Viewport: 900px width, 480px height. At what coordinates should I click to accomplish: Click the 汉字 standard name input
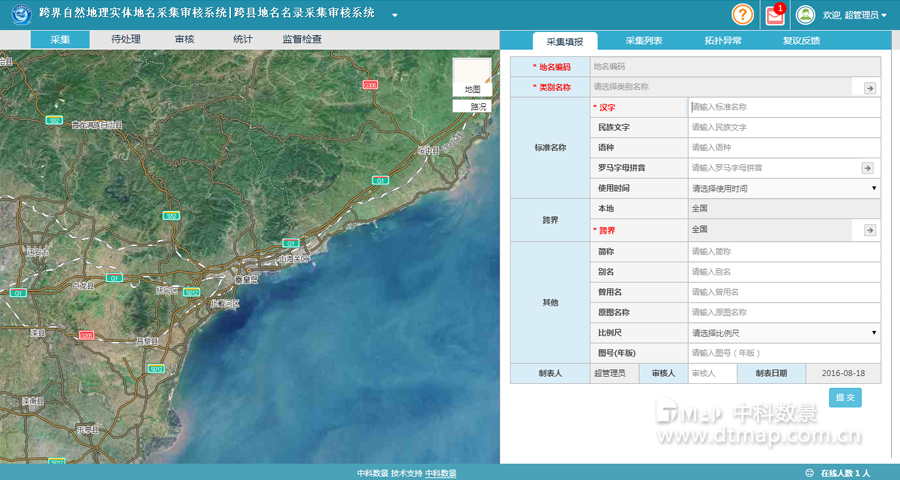point(783,107)
